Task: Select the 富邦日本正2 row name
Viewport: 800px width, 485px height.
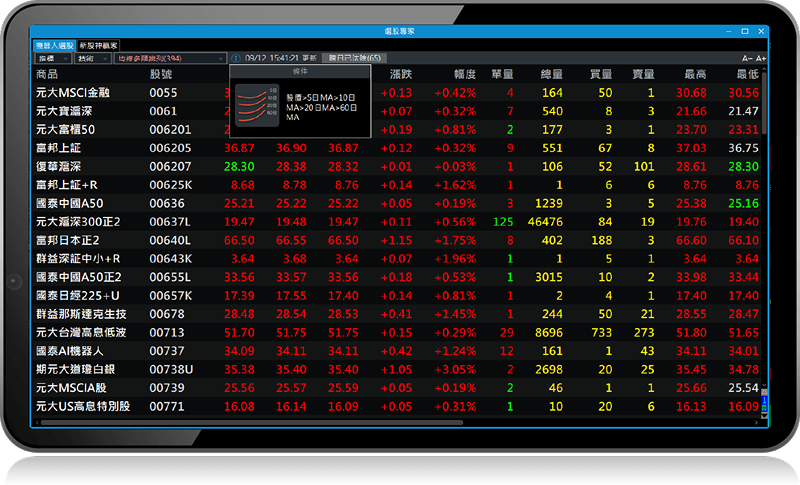Action: pos(68,240)
